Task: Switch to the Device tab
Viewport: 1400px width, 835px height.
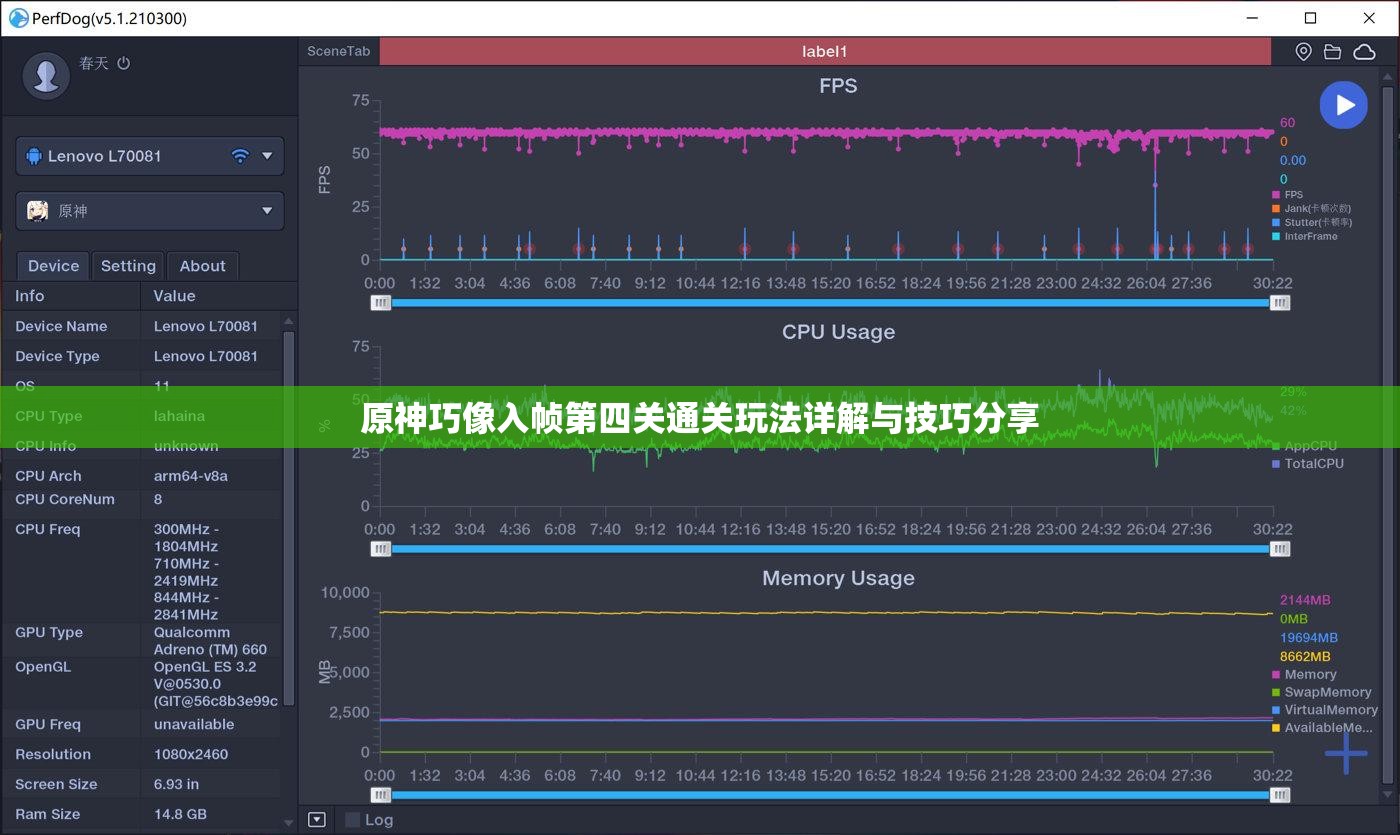Action: click(x=53, y=266)
